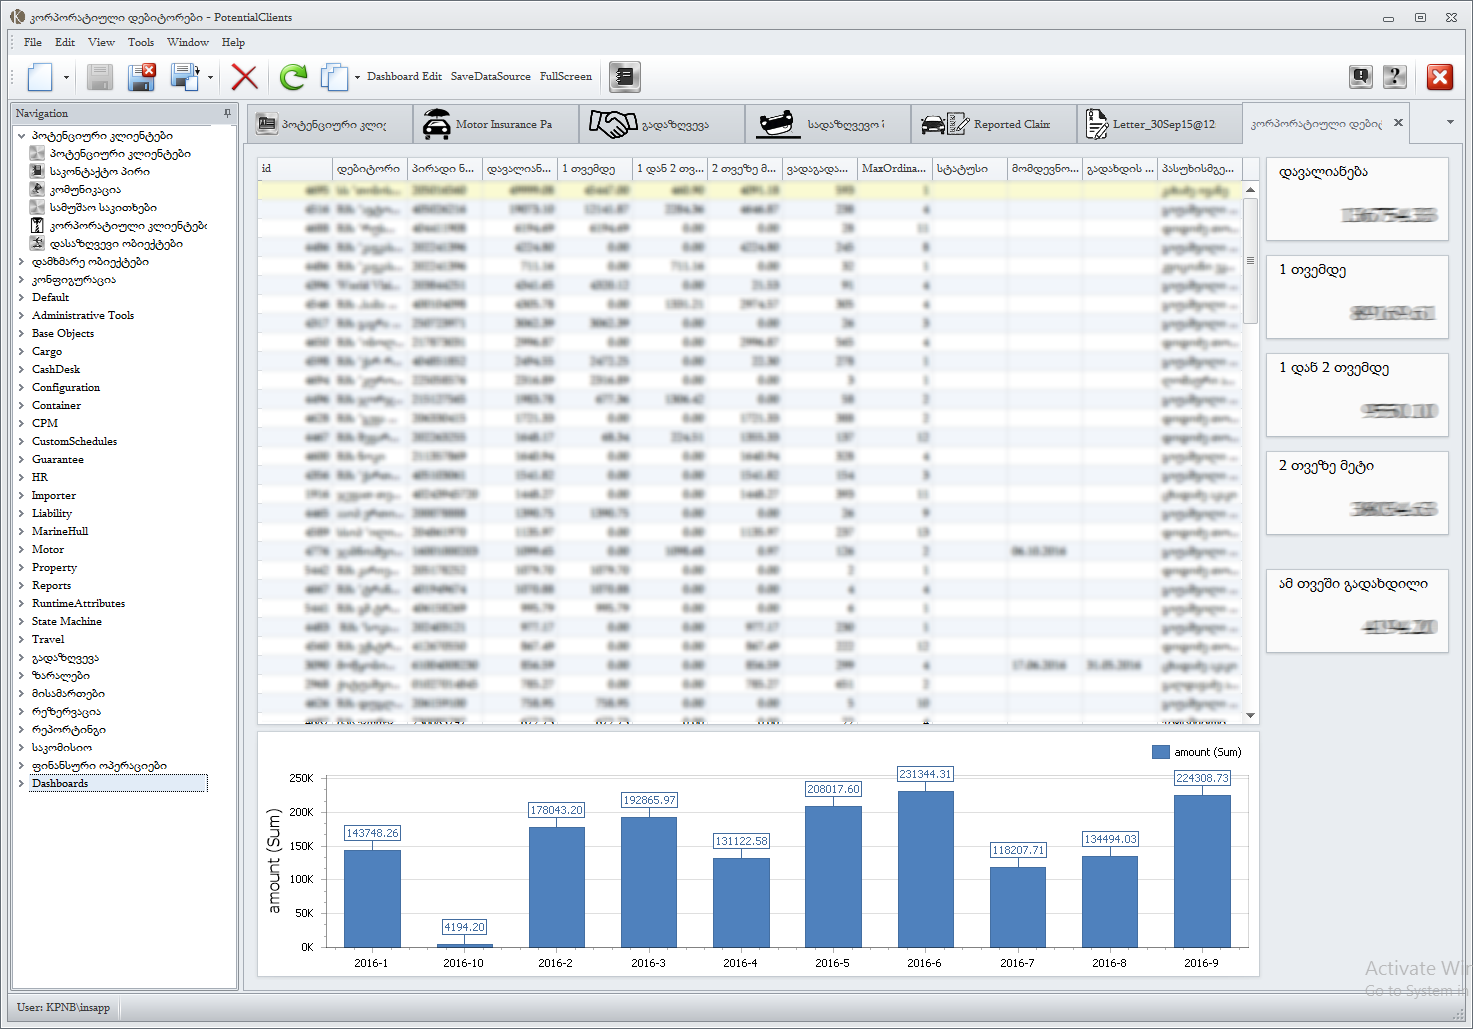Viewport: 1473px width, 1029px height.
Task: Open dropdown arrow beside Save and New
Action: (x=210, y=78)
